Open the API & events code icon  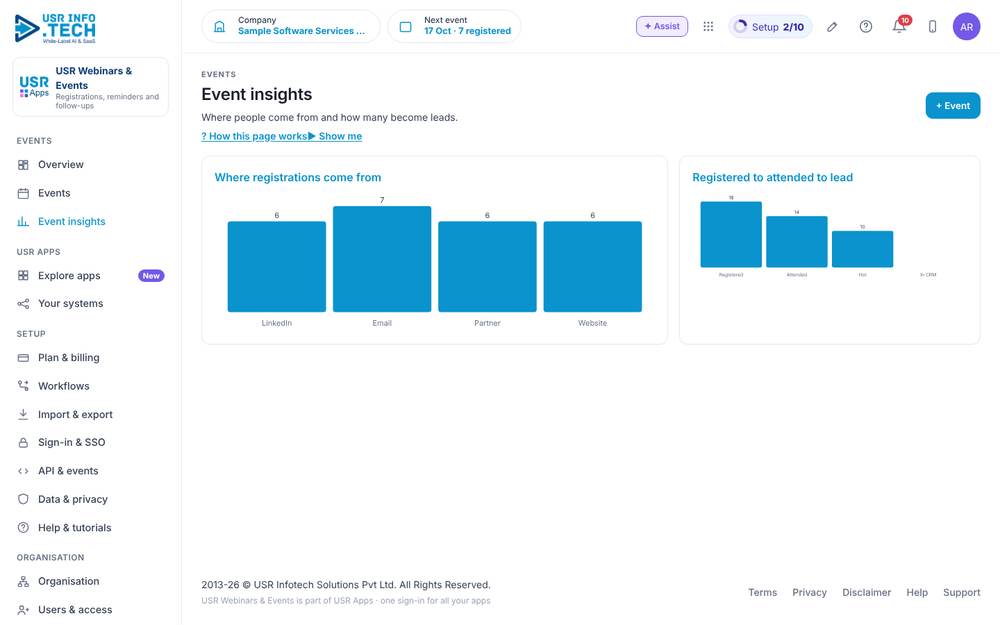coord(23,471)
